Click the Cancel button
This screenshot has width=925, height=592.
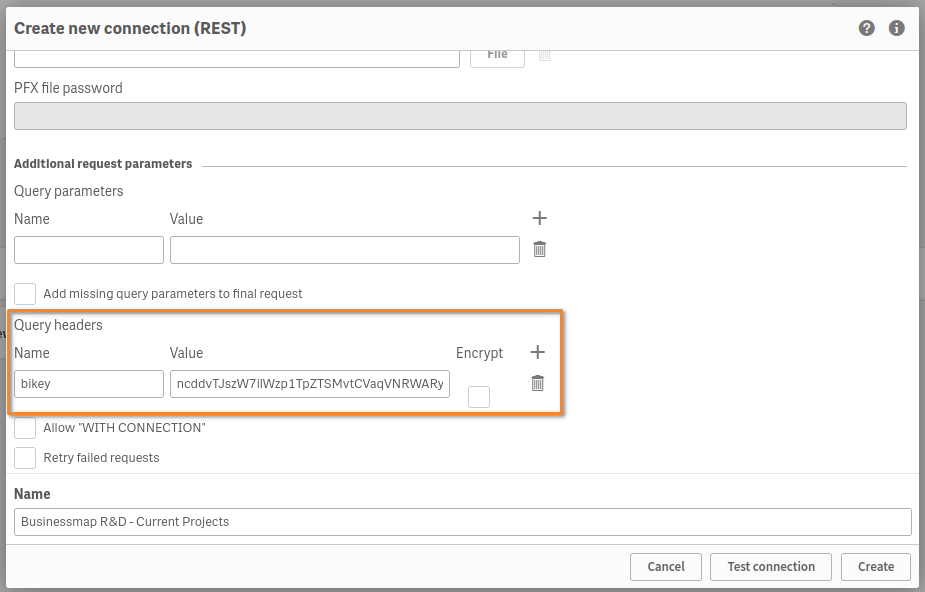tap(666, 566)
